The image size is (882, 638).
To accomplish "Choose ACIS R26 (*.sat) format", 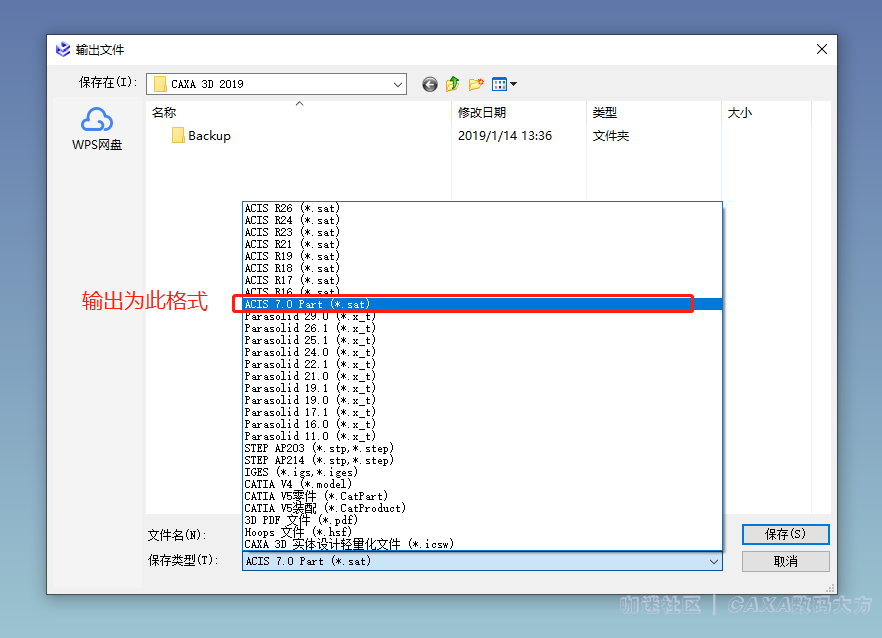I will point(482,208).
